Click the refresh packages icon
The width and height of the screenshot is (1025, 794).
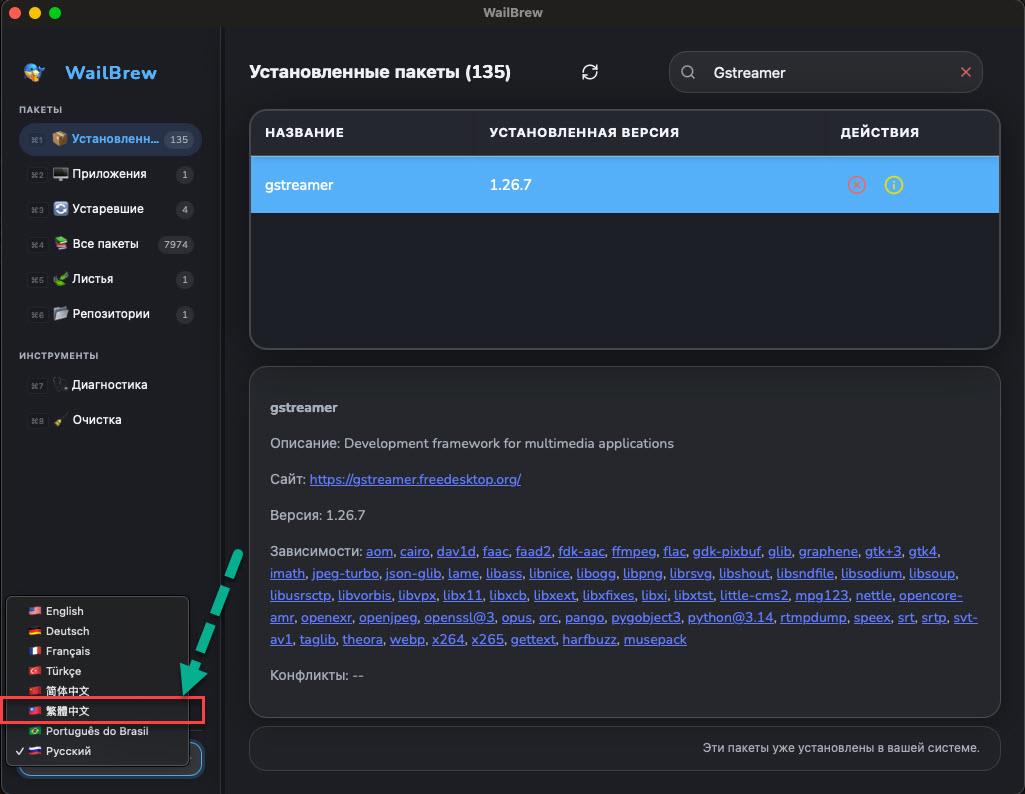click(x=590, y=72)
